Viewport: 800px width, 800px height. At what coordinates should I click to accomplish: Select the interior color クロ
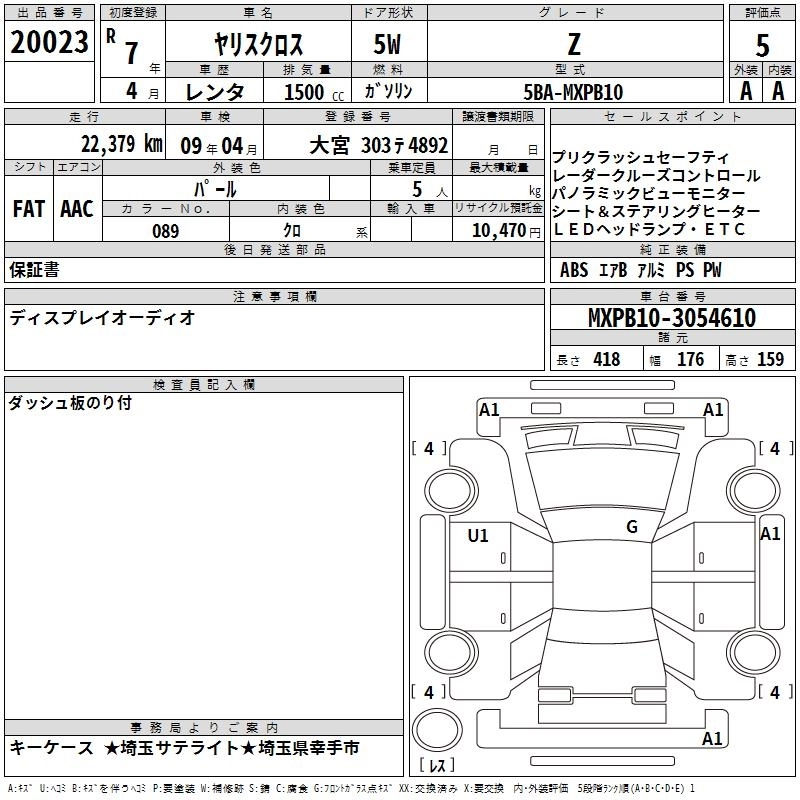(292, 231)
